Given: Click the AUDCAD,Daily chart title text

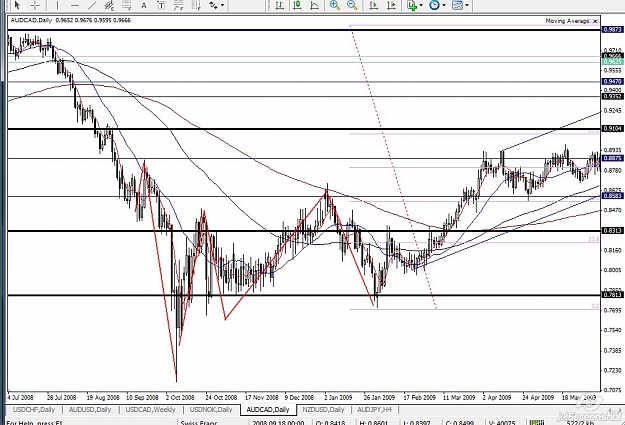Looking at the screenshot, I should click(x=31, y=20).
